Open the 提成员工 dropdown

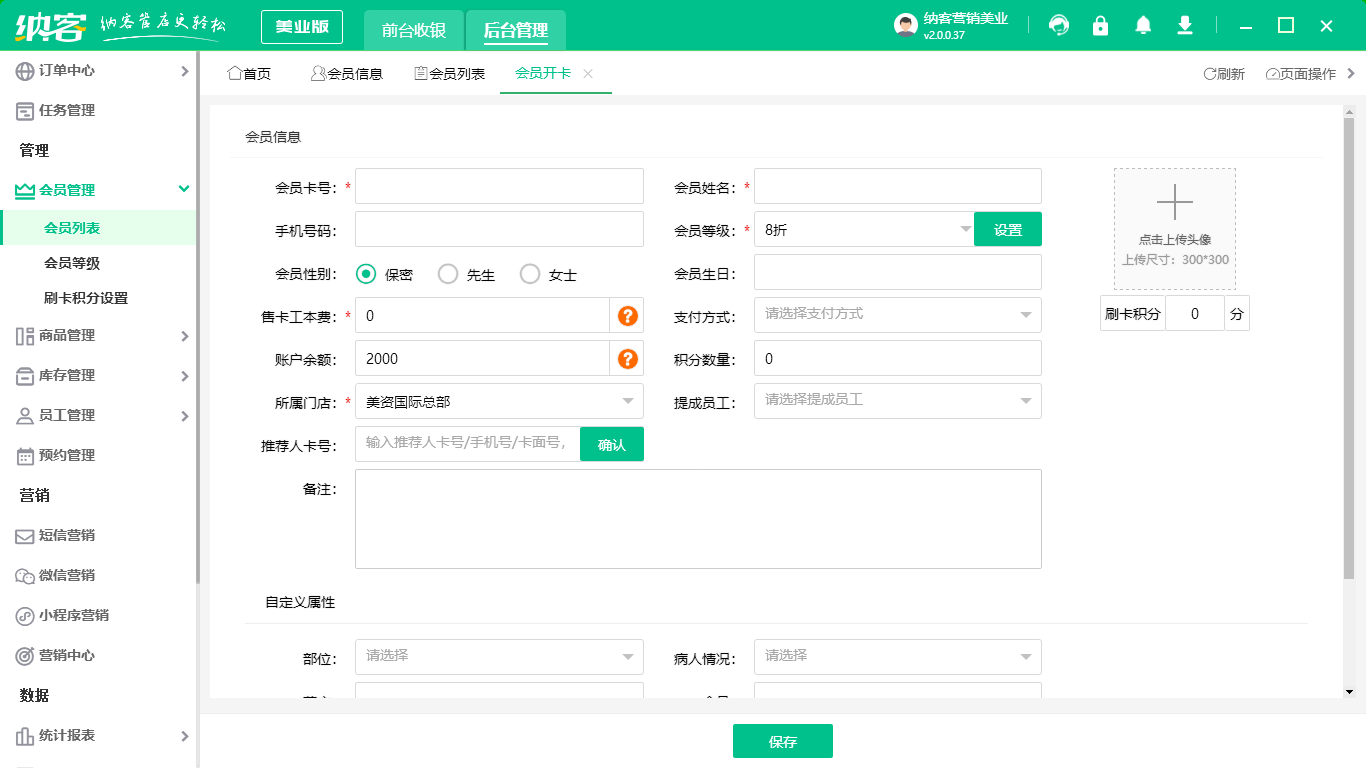click(x=897, y=401)
